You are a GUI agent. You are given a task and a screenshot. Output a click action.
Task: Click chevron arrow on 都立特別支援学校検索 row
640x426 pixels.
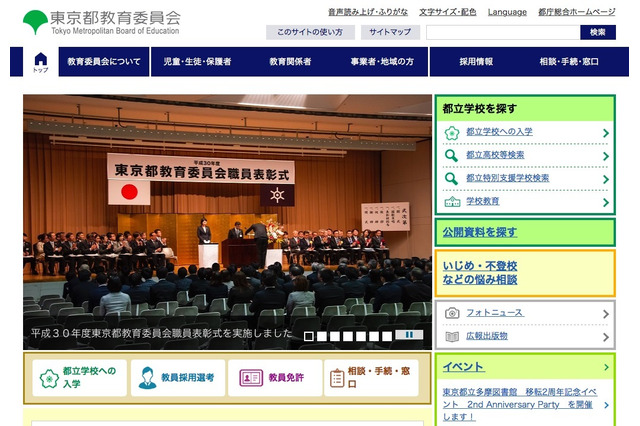pyautogui.click(x=606, y=179)
